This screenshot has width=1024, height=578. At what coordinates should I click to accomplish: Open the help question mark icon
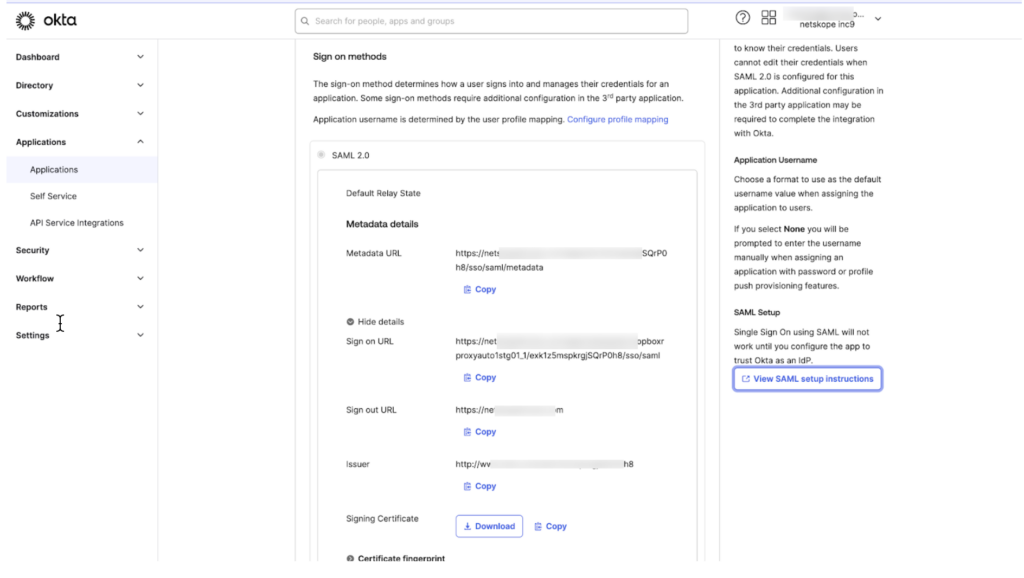click(x=743, y=18)
